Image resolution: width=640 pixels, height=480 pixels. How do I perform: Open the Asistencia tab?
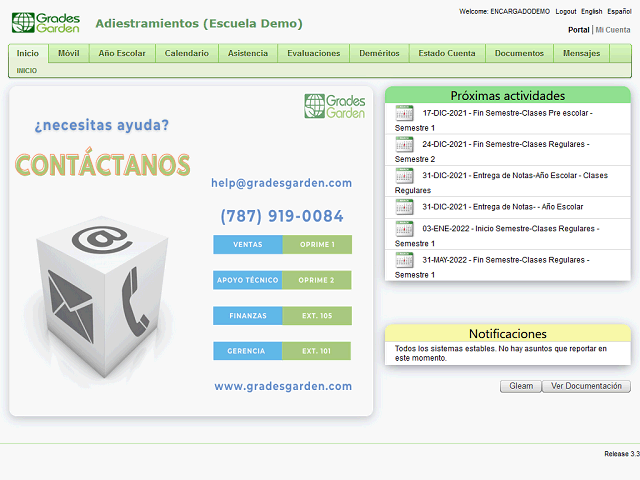coord(248,53)
